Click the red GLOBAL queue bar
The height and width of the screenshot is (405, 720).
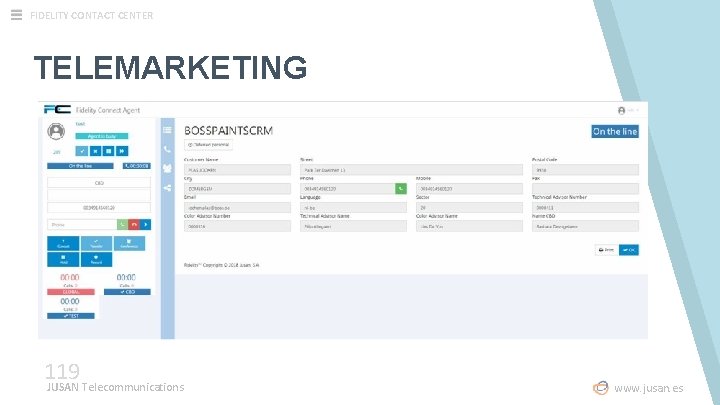71,292
